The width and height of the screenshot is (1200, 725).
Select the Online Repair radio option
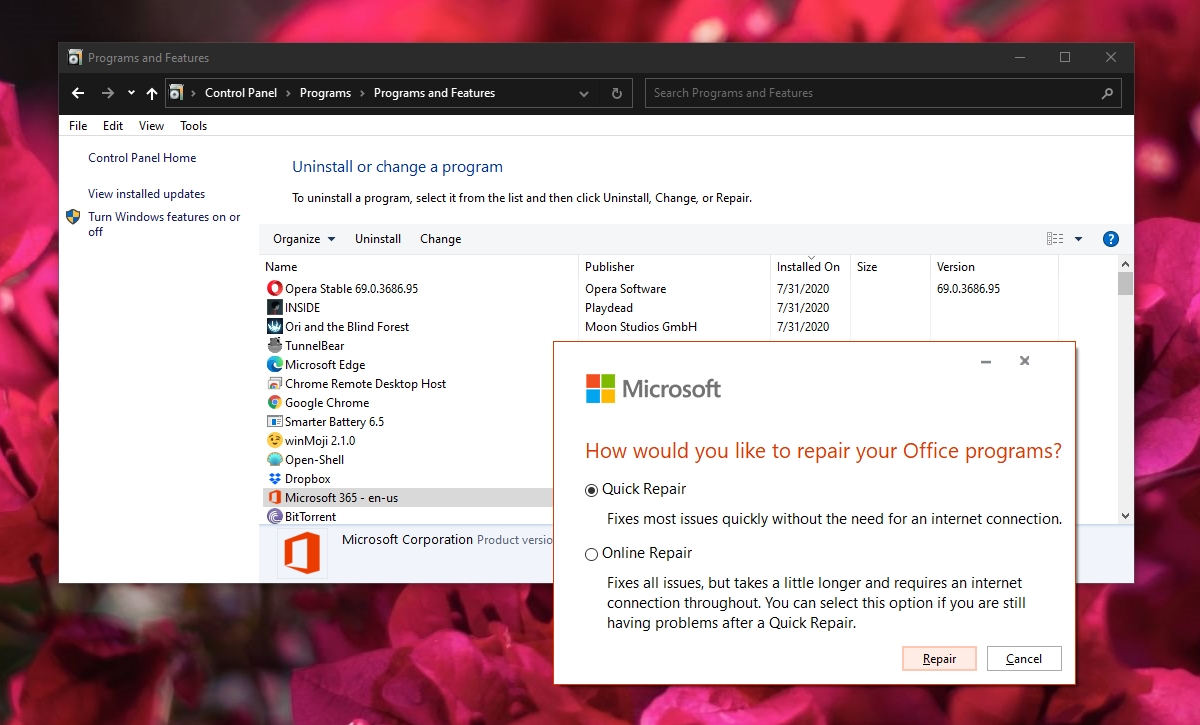(x=592, y=554)
